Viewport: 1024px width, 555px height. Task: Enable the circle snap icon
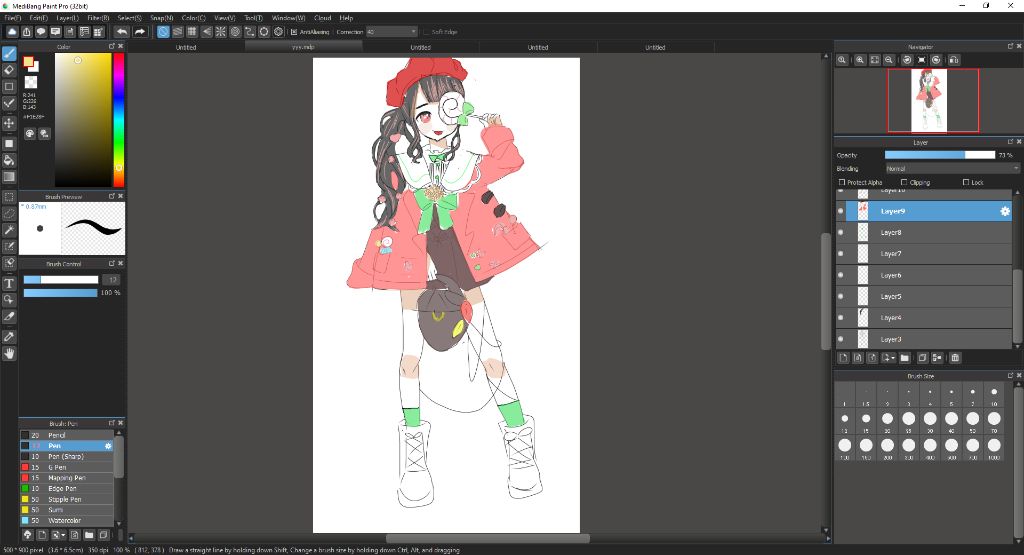pos(235,31)
